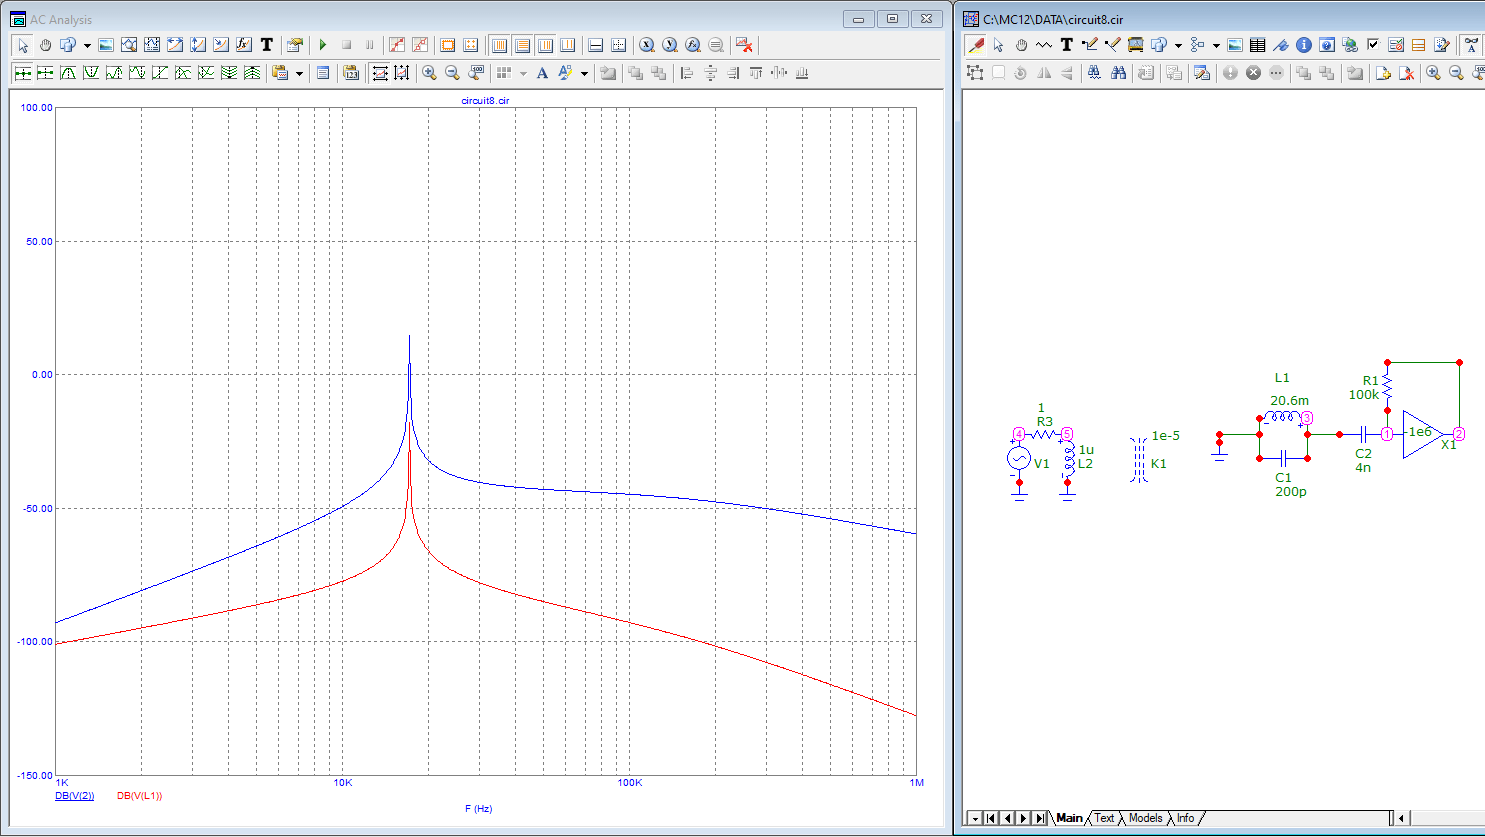
Task: Click the diagonal wire tool in schematic toolbar
Action: [1112, 44]
